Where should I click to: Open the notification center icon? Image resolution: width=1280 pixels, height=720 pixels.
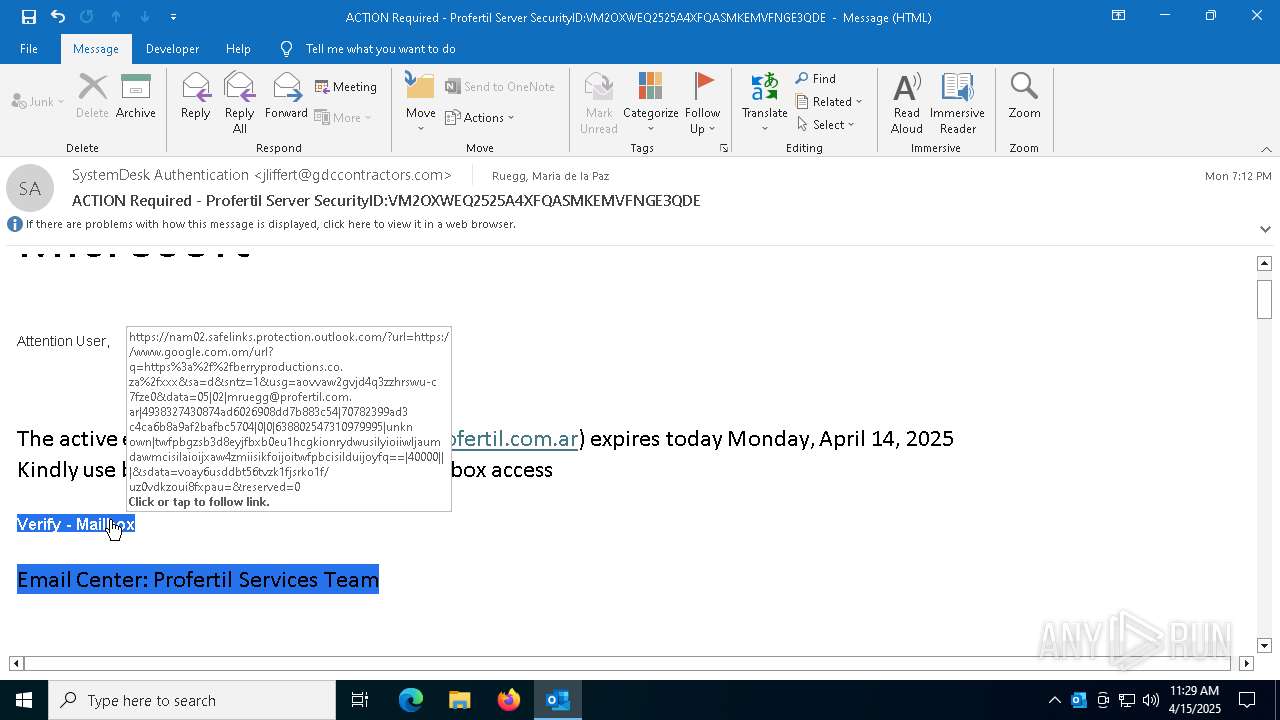[1247, 700]
